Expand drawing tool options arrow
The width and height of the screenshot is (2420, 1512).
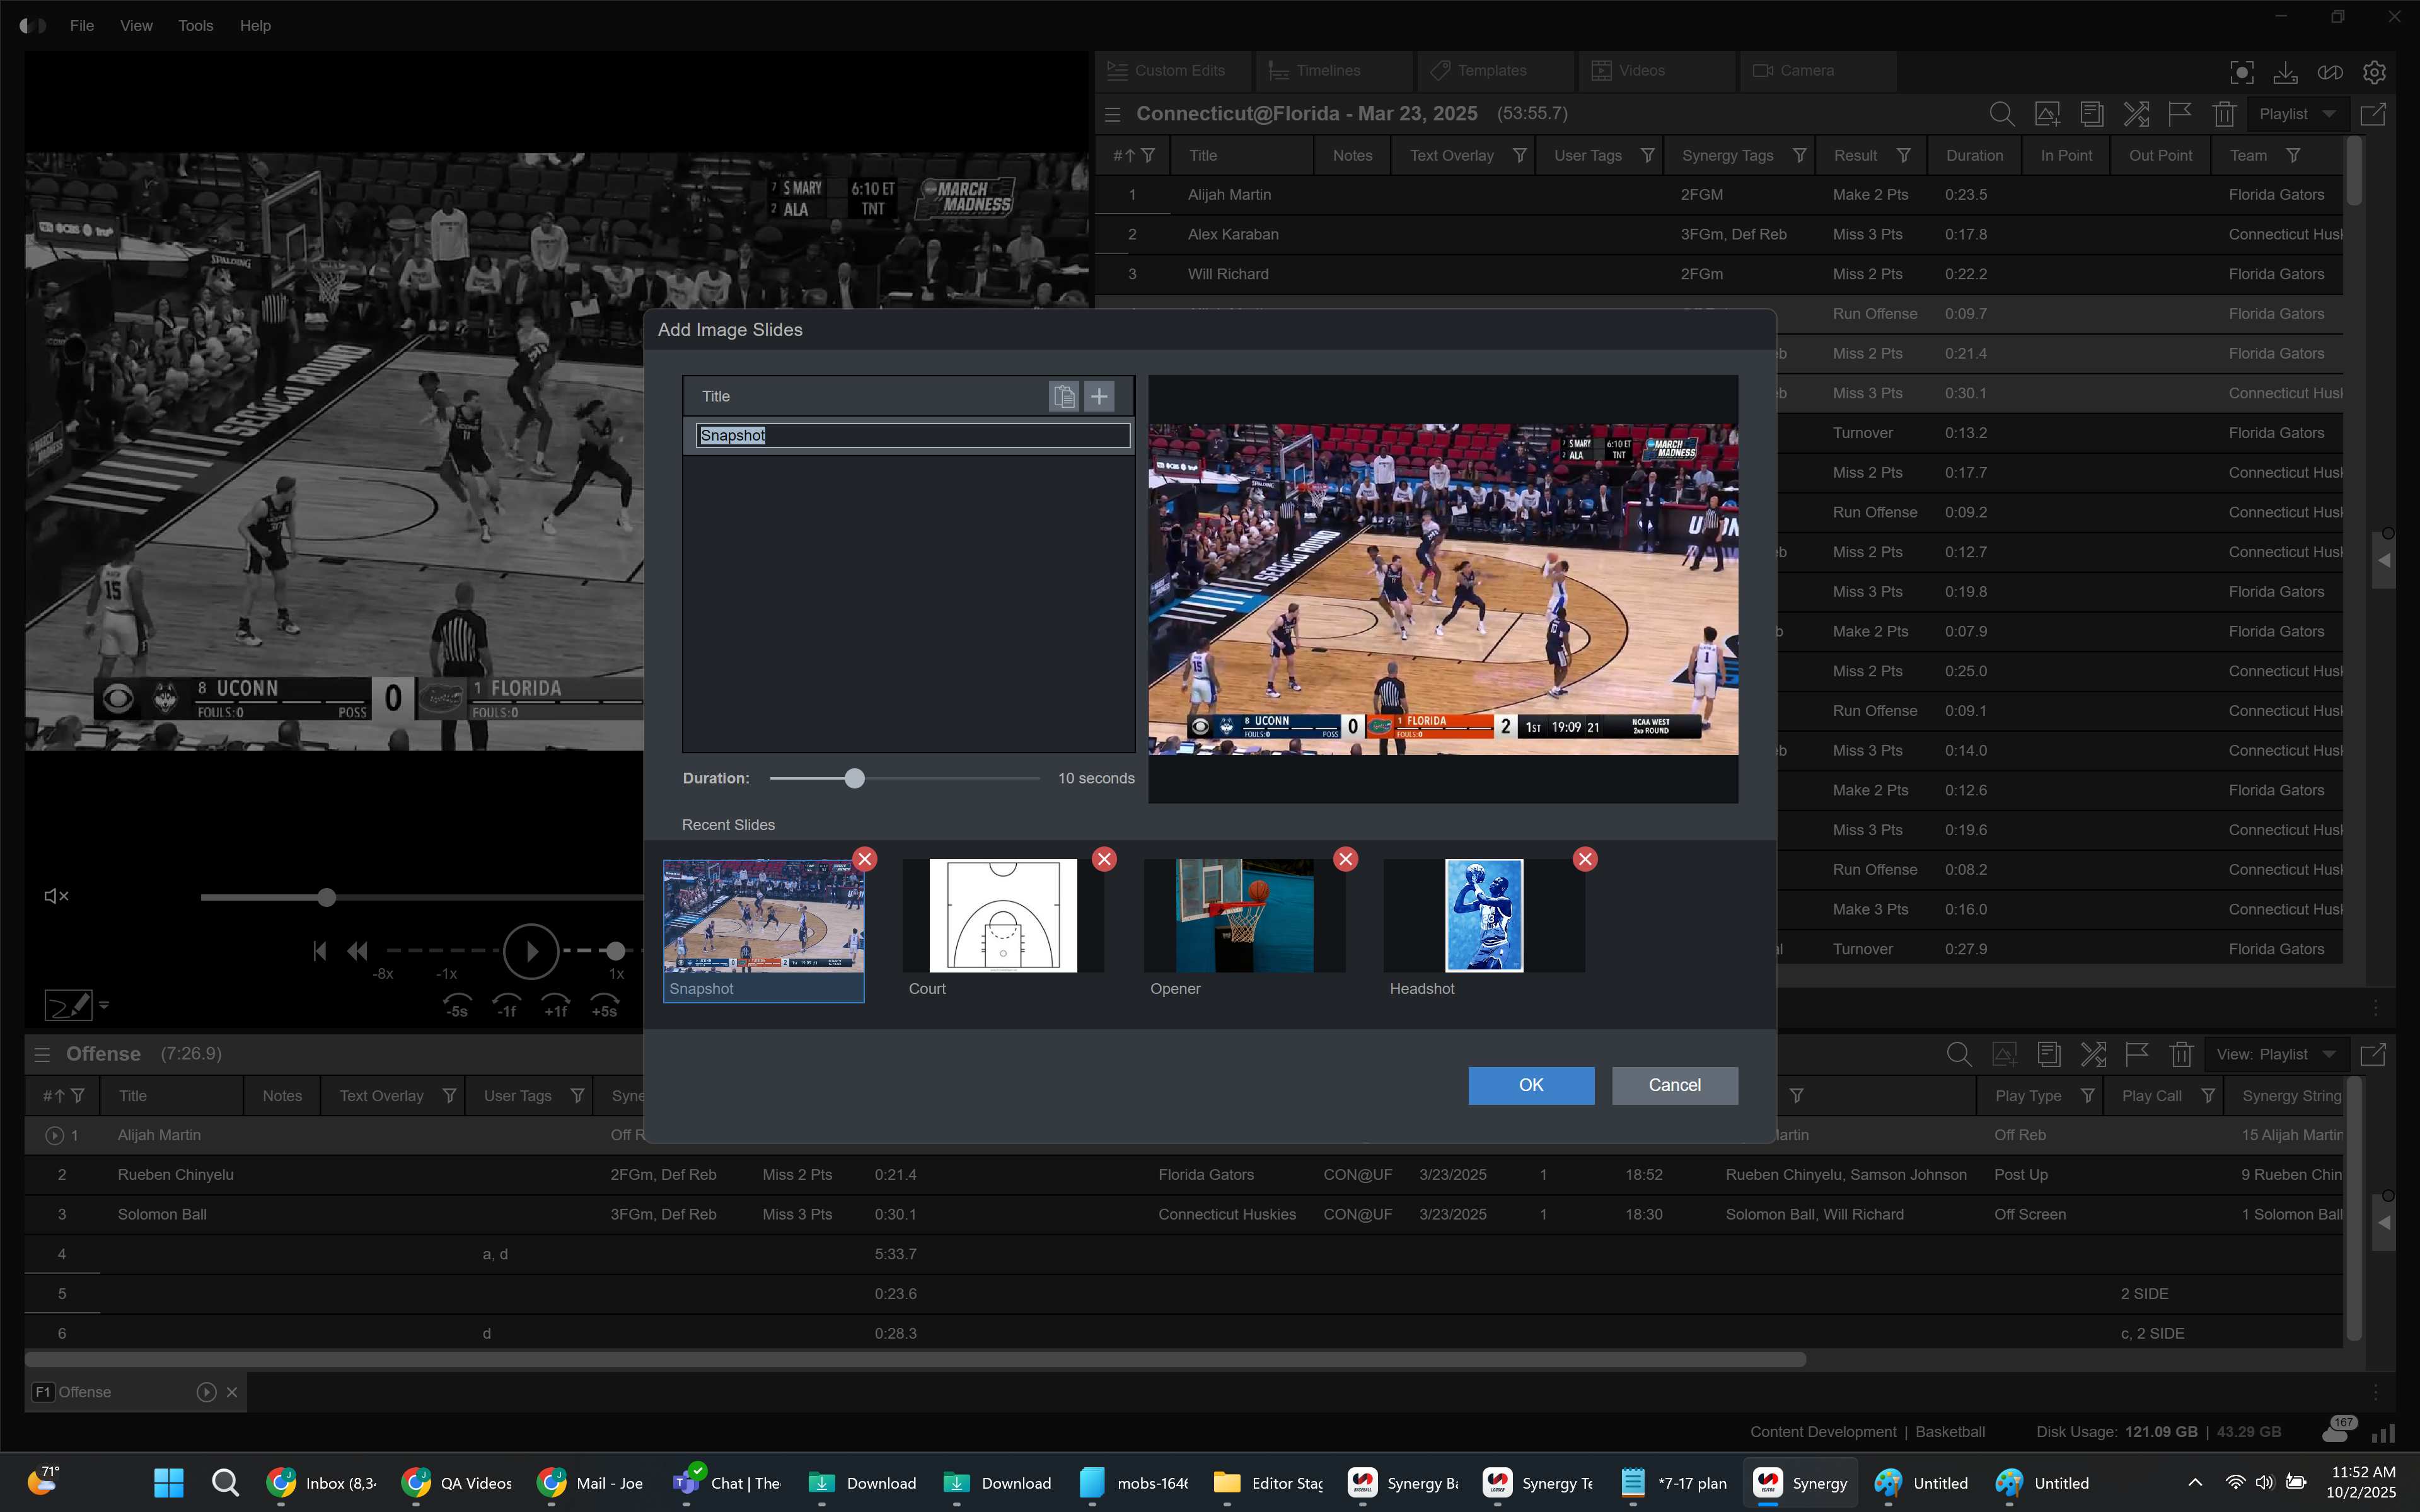coord(104,1005)
